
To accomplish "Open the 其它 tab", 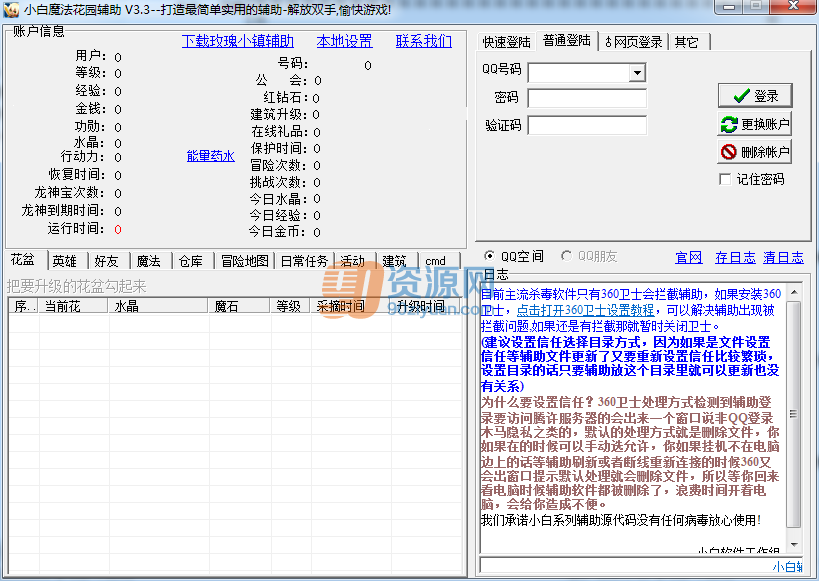I will tap(687, 42).
